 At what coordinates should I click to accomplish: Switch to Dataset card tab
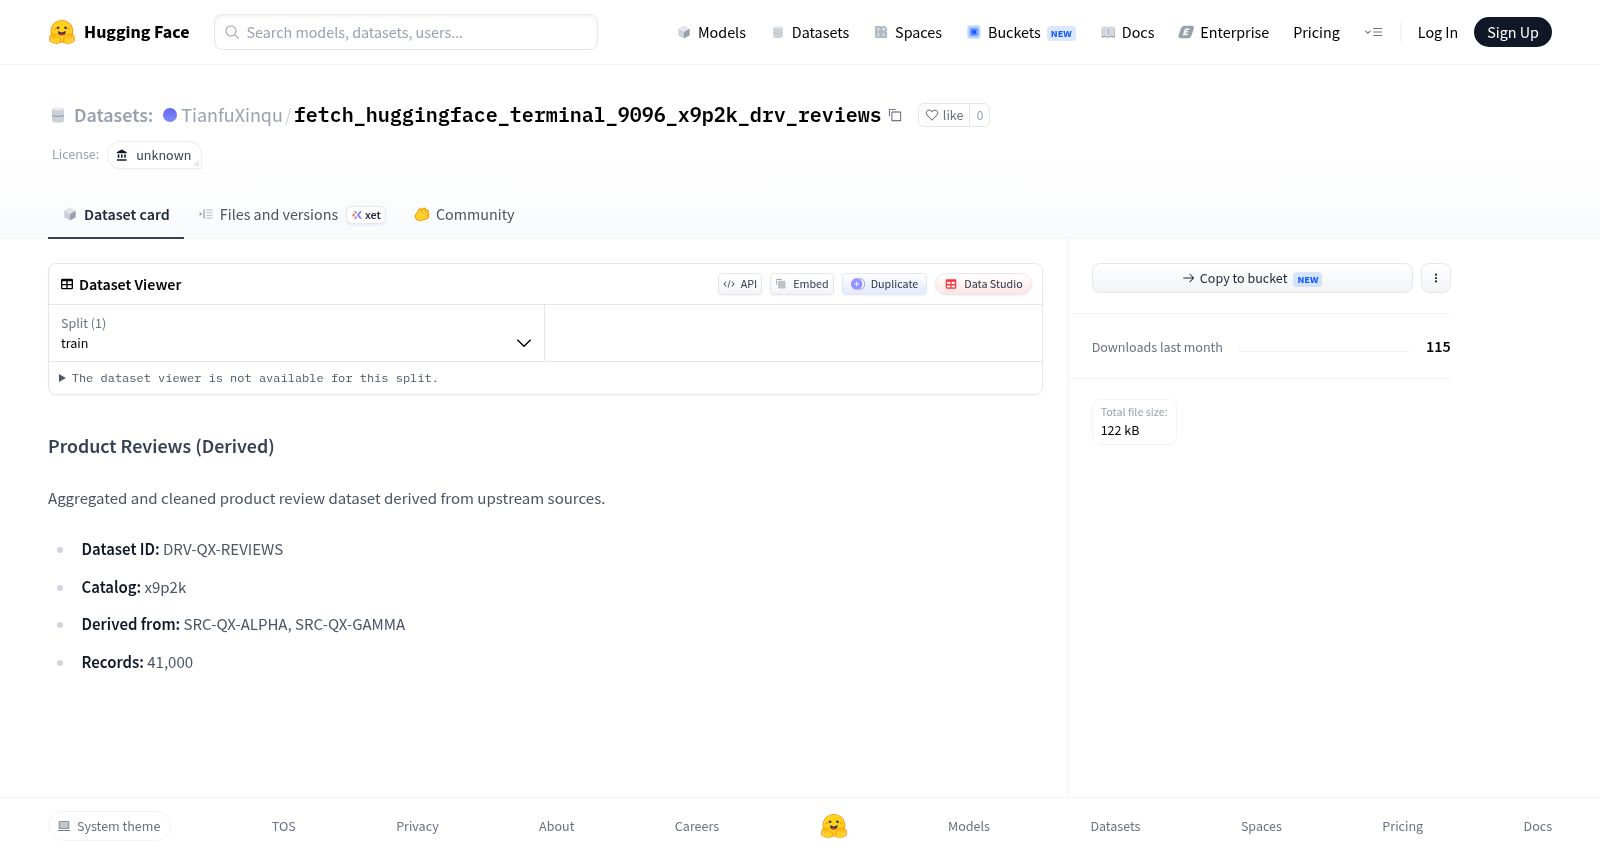click(116, 215)
